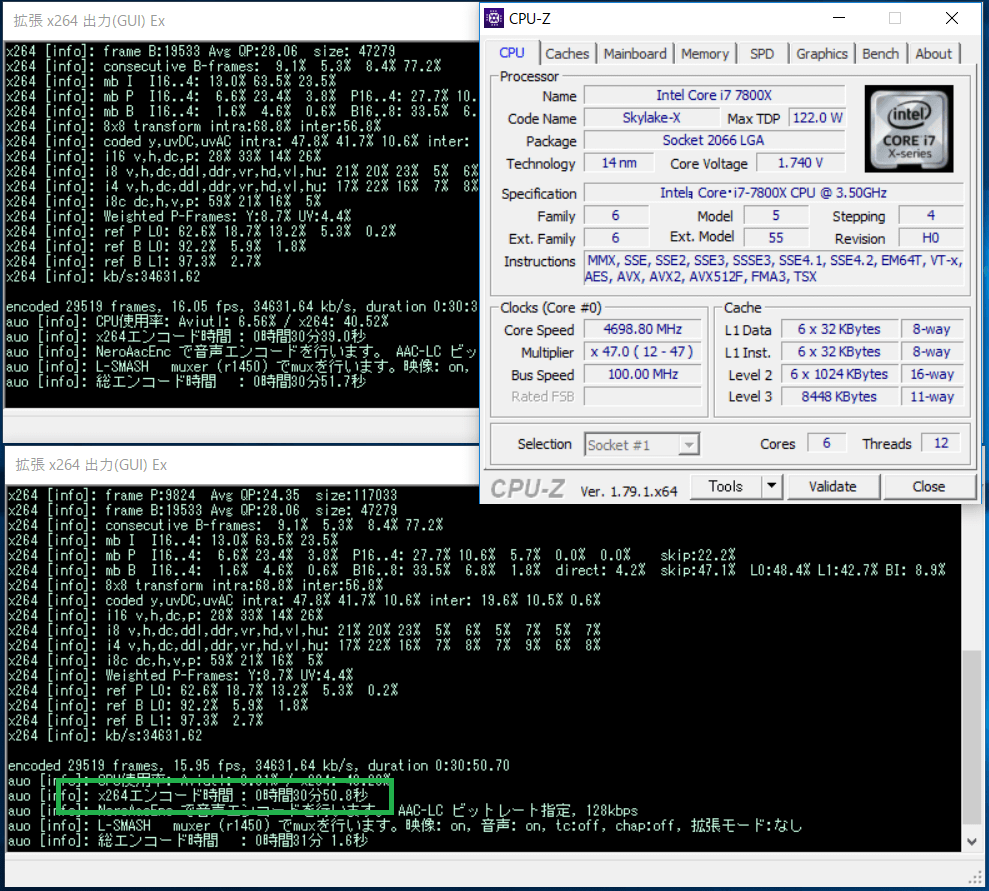Click the Specification field with 3.50GHz

click(774, 192)
